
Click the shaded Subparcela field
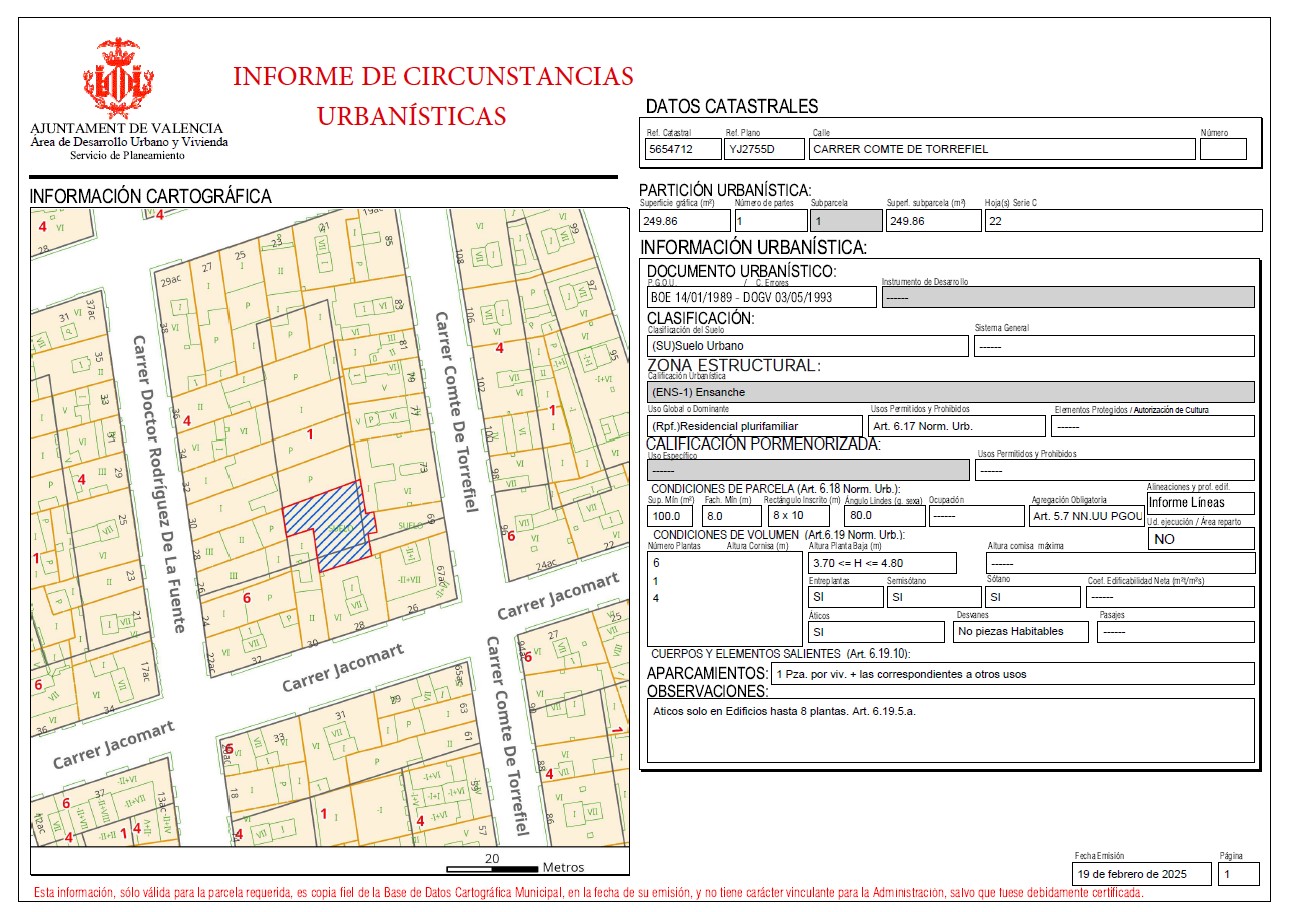pos(845,221)
